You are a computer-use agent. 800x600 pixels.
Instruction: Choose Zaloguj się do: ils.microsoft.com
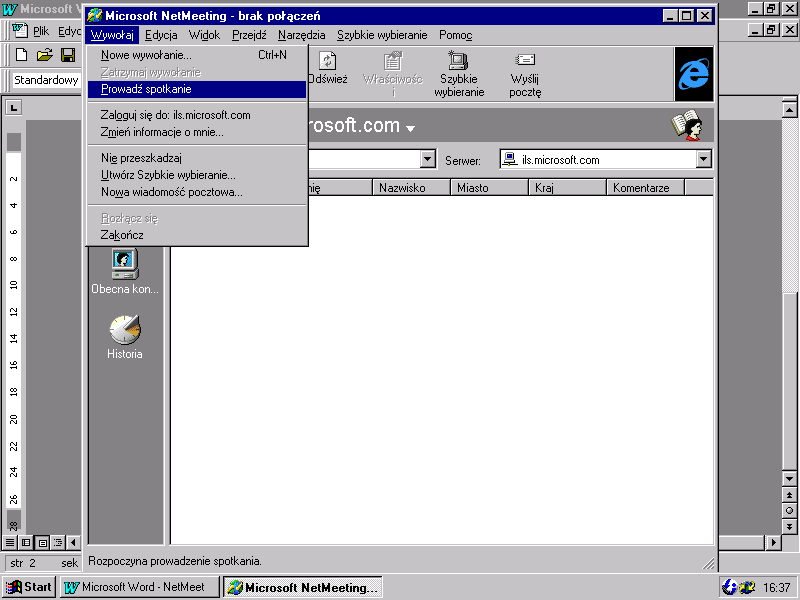pyautogui.click(x=197, y=115)
